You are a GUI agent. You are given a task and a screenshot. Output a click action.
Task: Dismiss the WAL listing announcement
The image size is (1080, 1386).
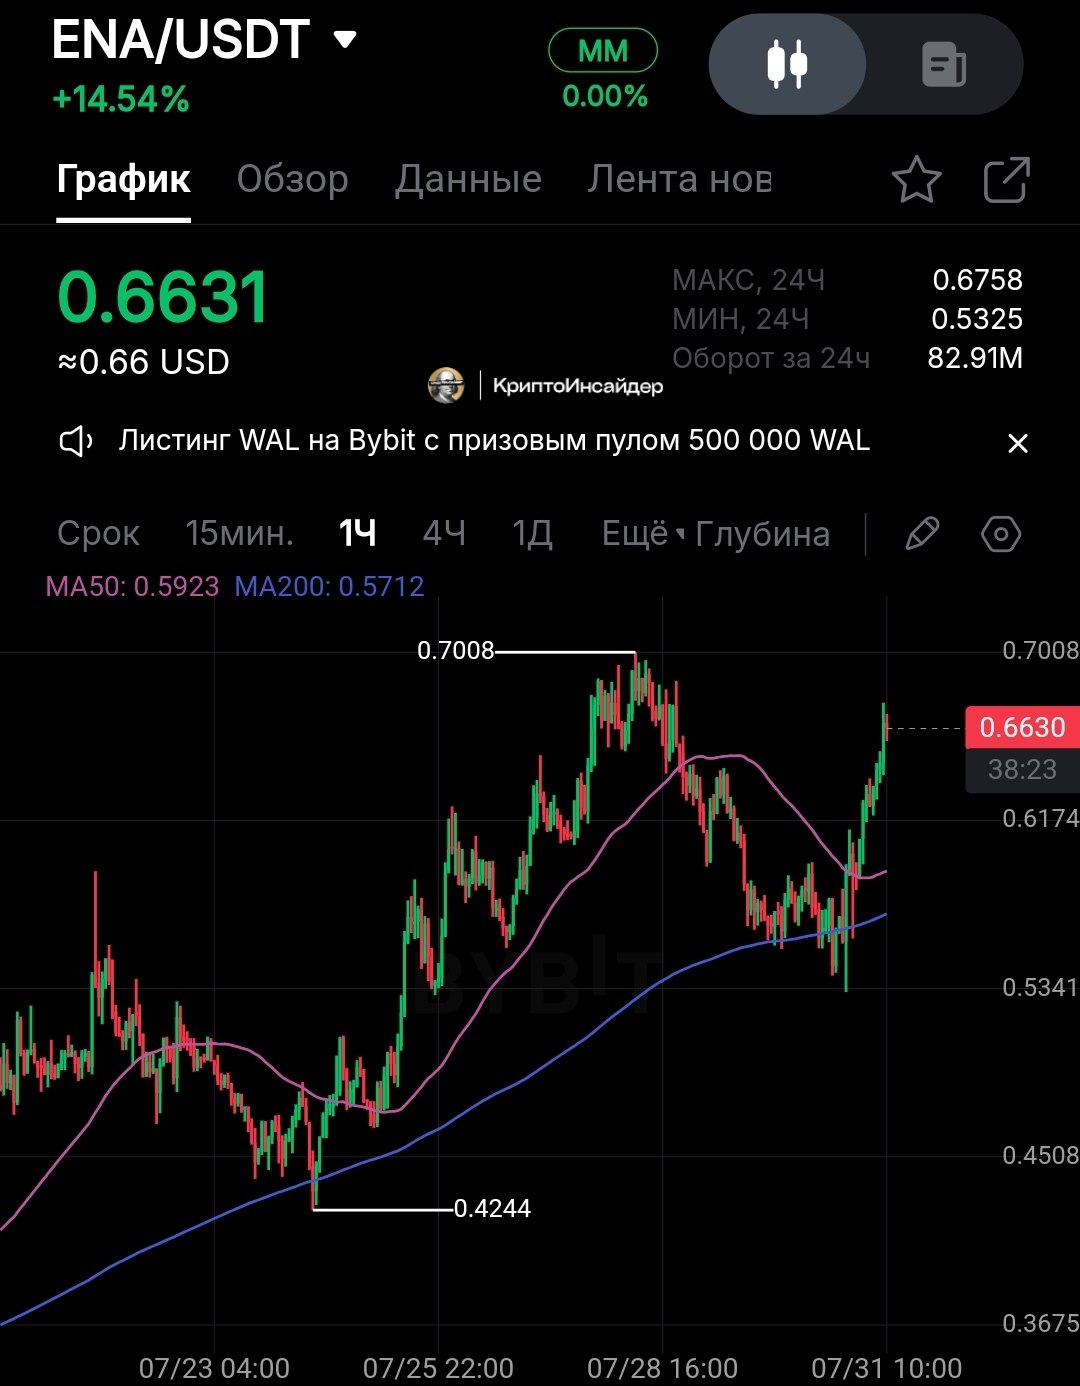pos(1017,443)
